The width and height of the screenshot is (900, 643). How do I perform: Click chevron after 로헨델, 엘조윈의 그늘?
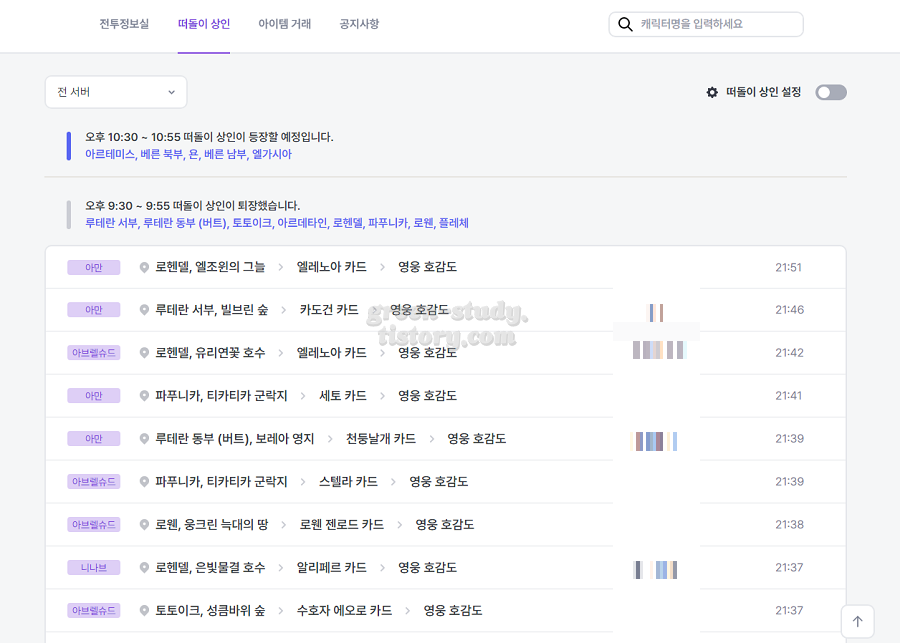[281, 268]
